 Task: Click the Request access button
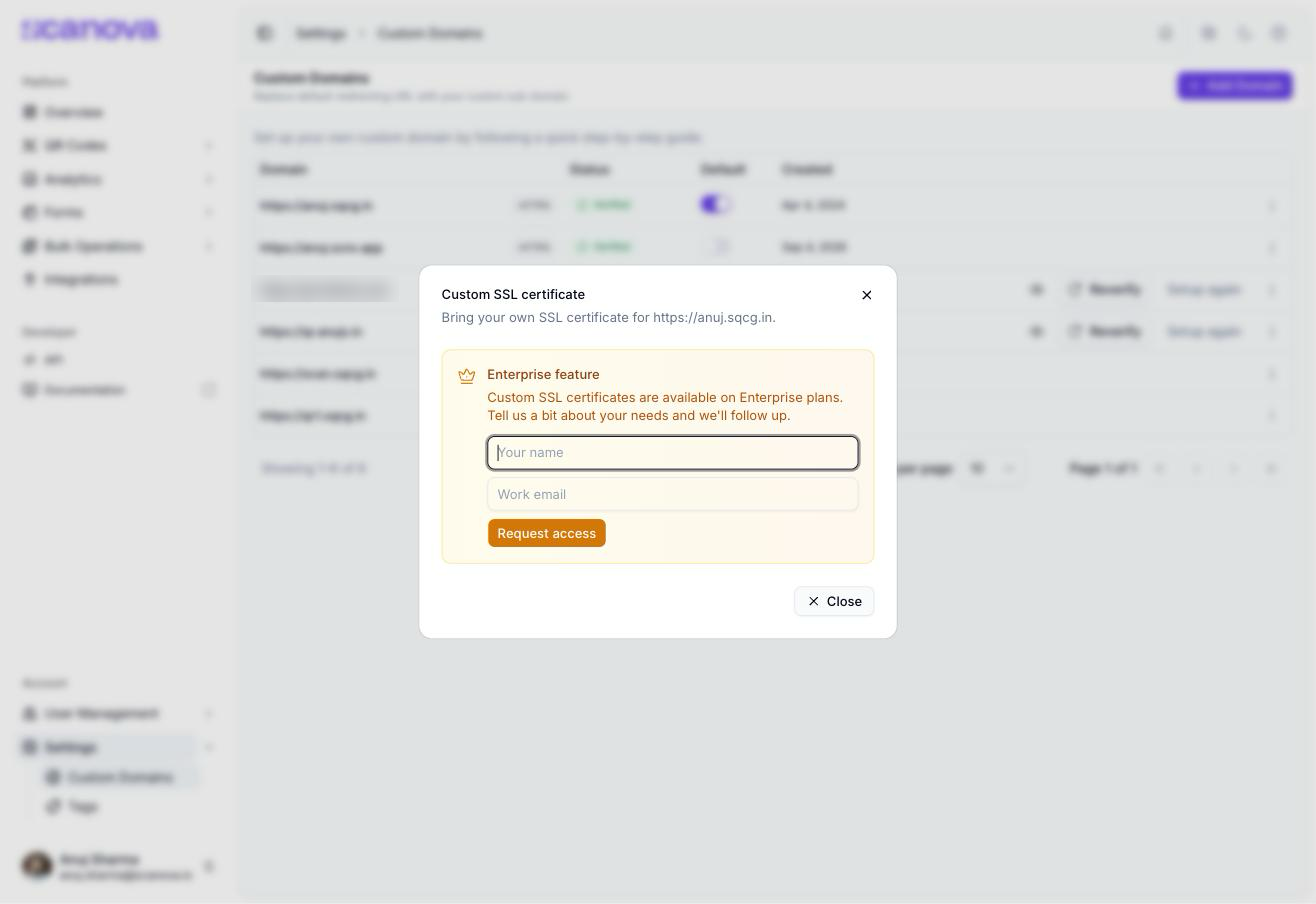[x=547, y=533]
